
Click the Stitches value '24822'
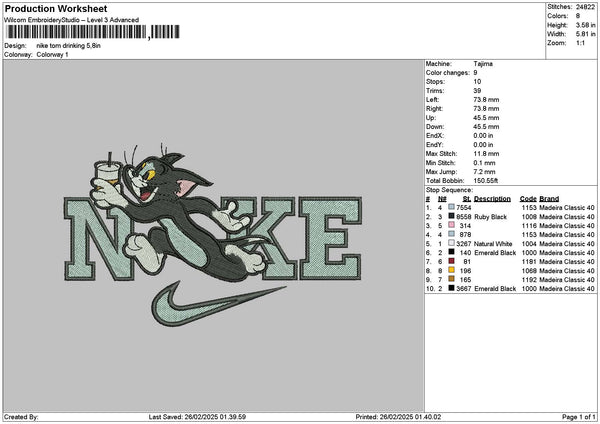pos(585,7)
